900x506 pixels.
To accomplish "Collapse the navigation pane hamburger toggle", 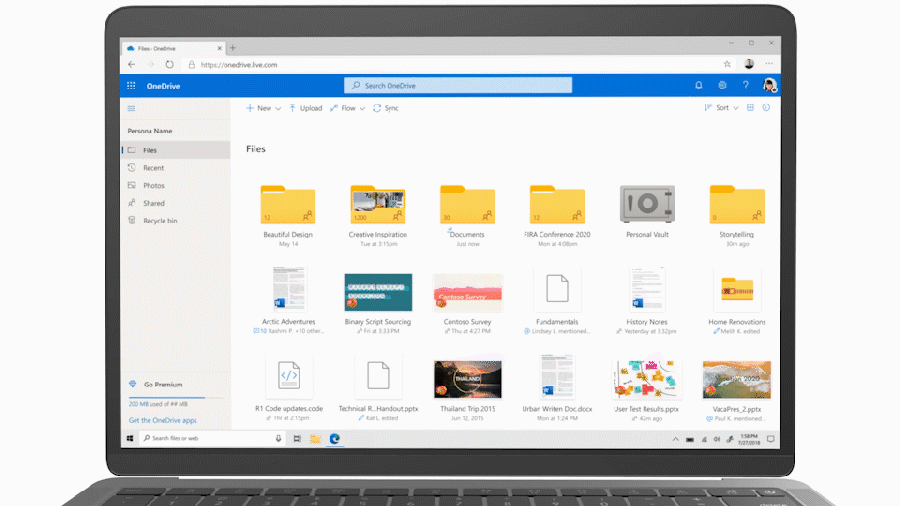I will pyautogui.click(x=131, y=108).
